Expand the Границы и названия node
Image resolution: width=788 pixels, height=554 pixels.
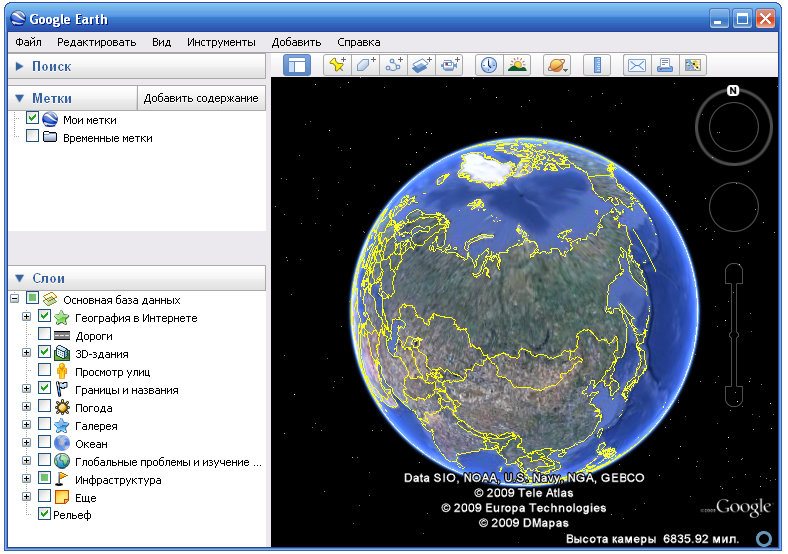[27, 389]
